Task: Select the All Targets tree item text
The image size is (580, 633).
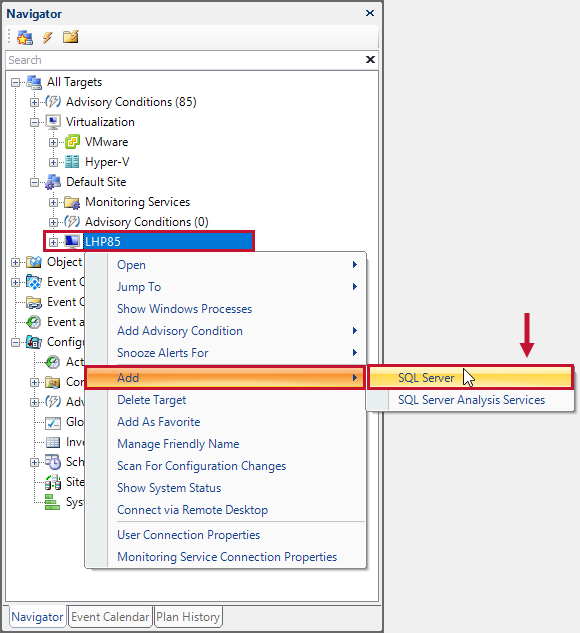Action: point(74,82)
